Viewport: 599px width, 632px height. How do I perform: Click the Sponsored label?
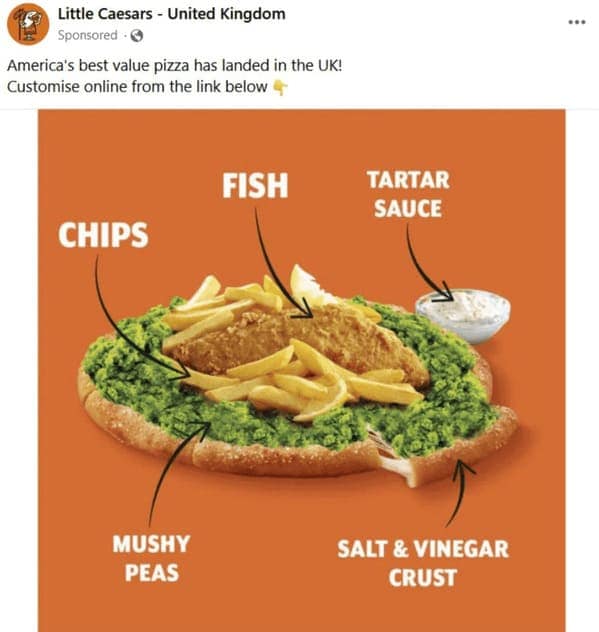[x=87, y=35]
